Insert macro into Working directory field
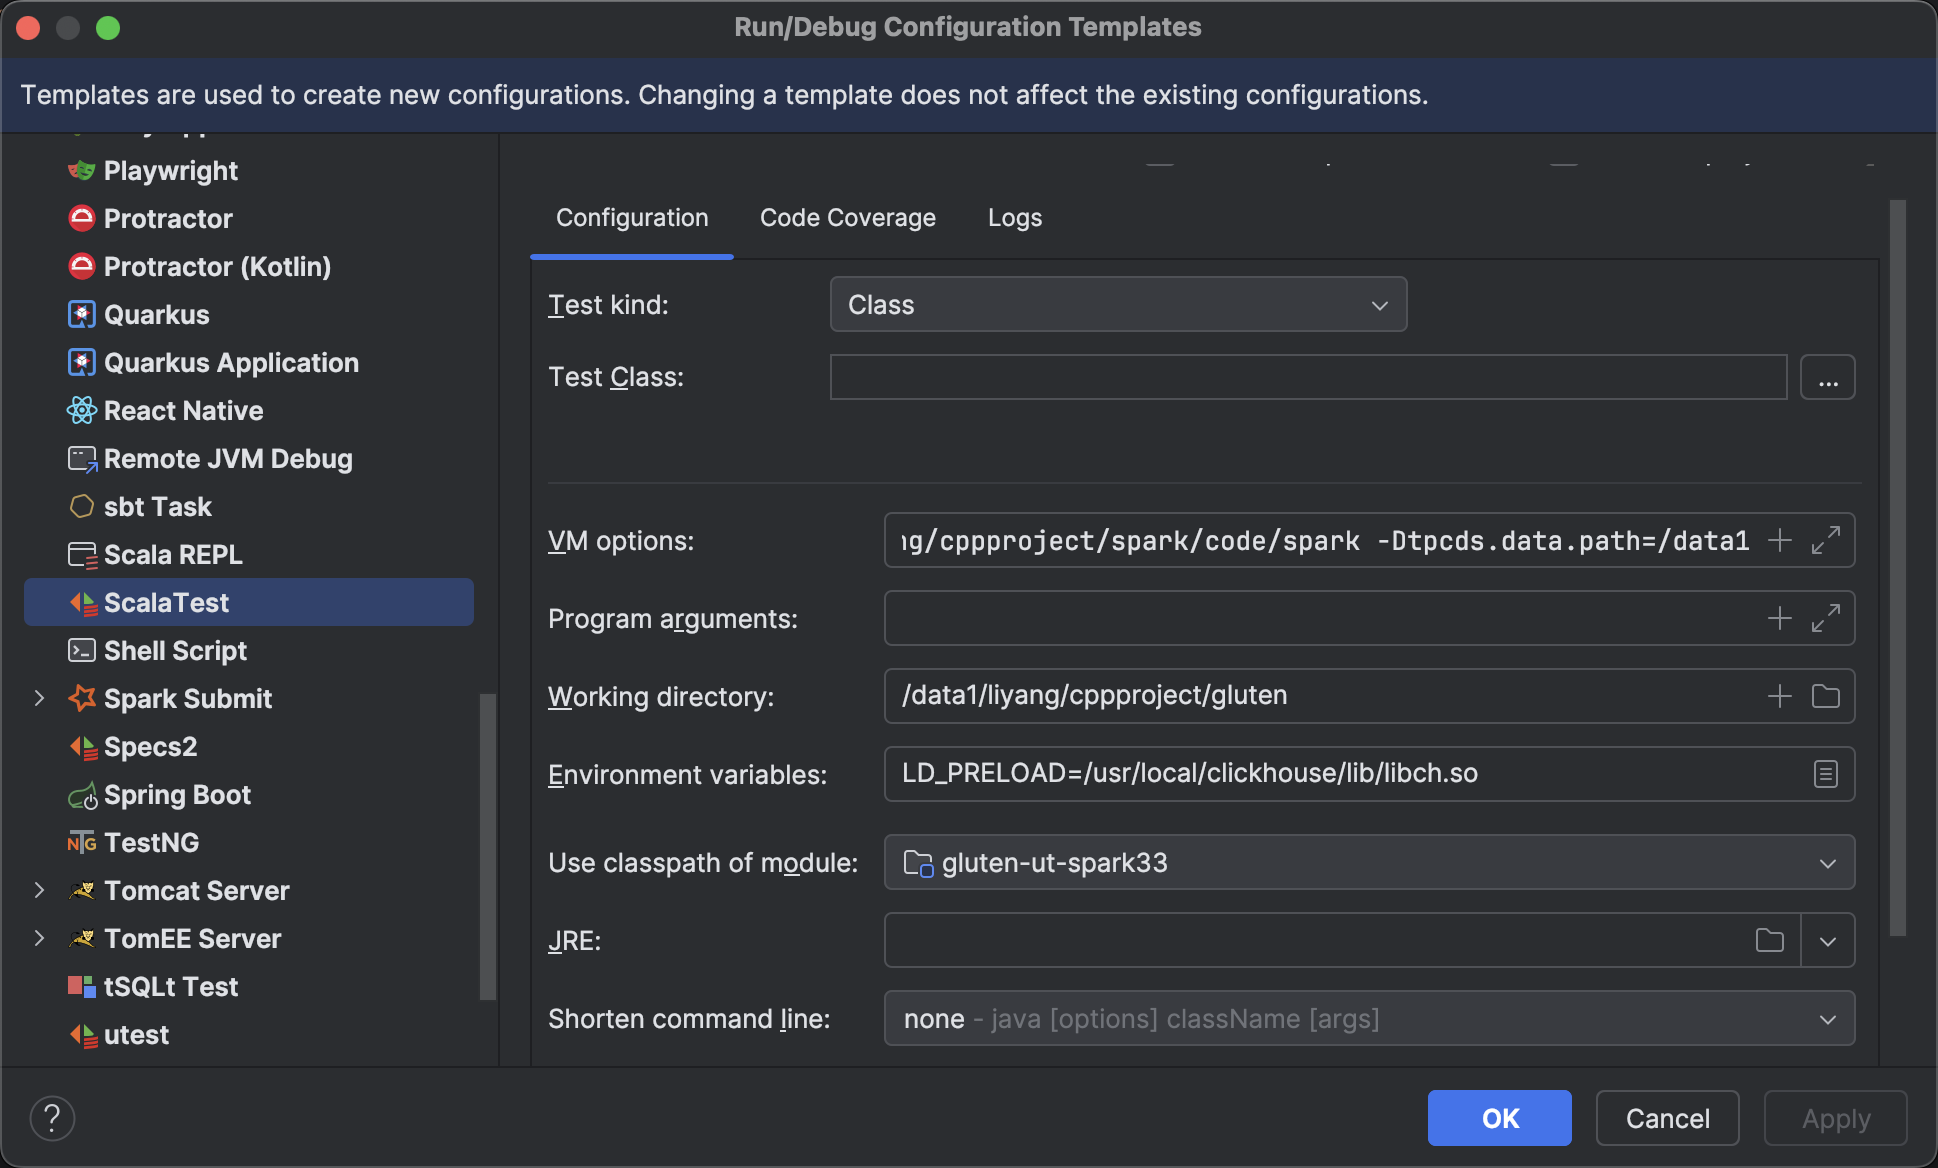The width and height of the screenshot is (1938, 1168). (1779, 696)
